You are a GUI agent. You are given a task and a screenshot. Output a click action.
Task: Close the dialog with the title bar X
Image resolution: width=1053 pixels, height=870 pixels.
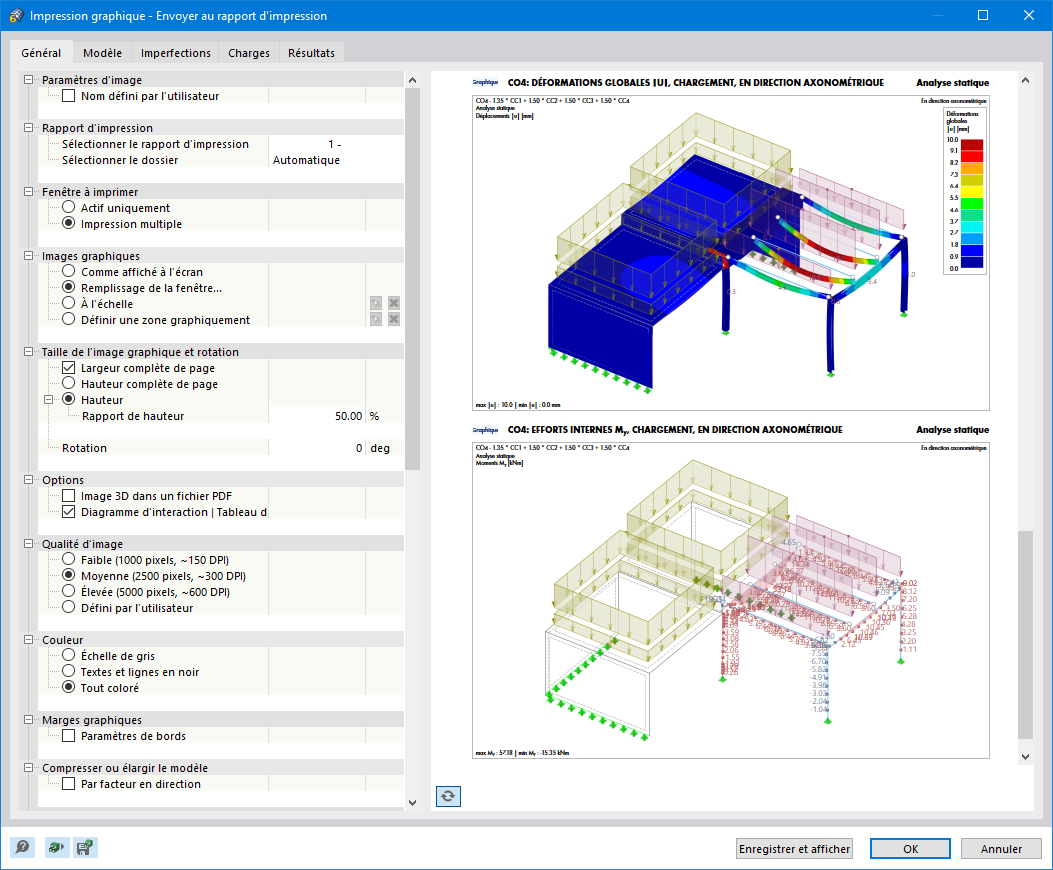pyautogui.click(x=1029, y=15)
